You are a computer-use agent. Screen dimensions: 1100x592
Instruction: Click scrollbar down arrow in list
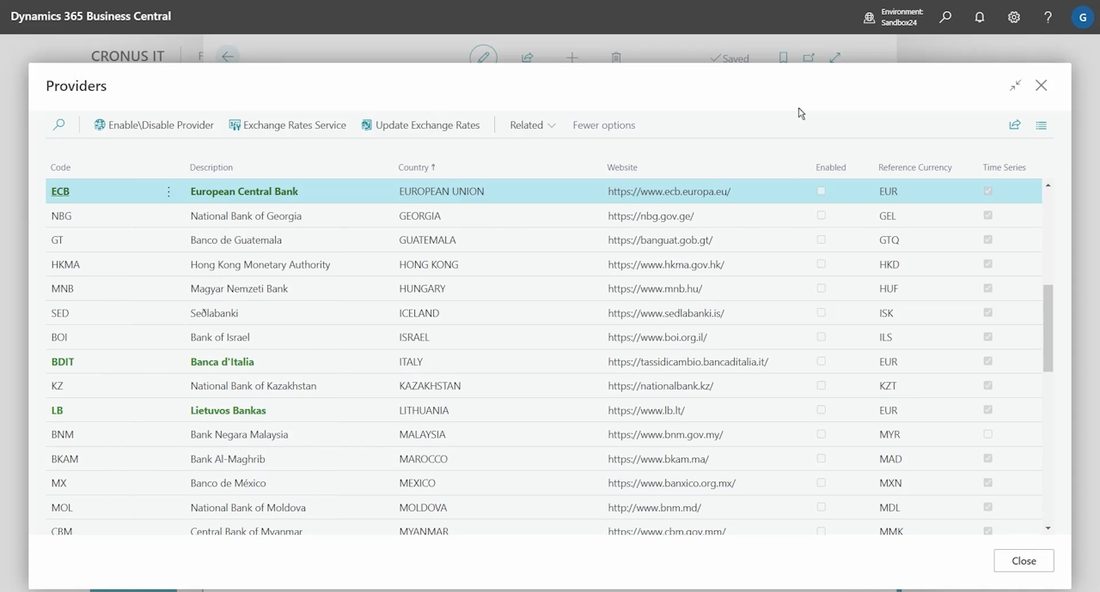pyautogui.click(x=1048, y=528)
